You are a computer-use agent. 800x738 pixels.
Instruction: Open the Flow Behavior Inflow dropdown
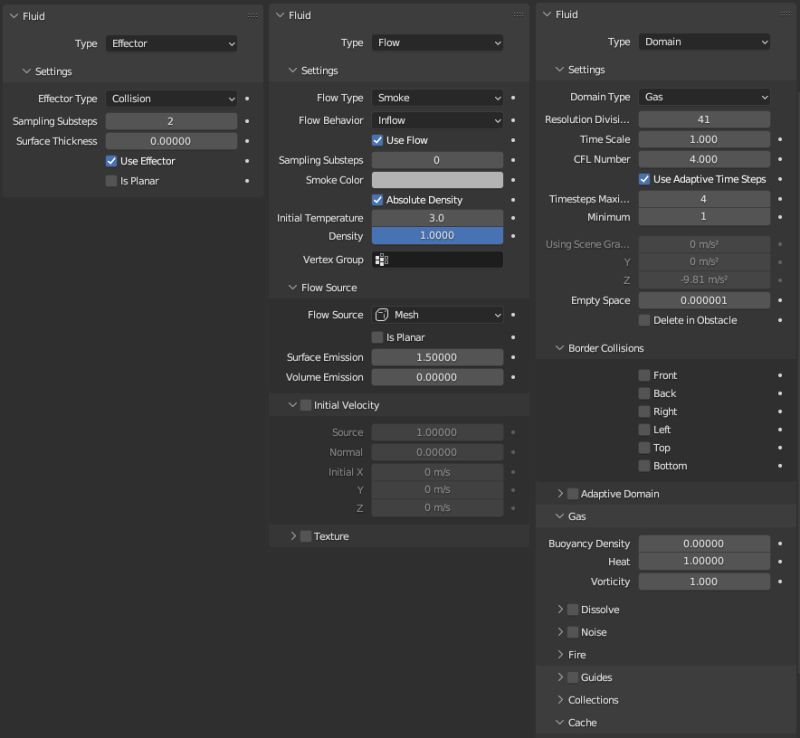click(x=437, y=120)
